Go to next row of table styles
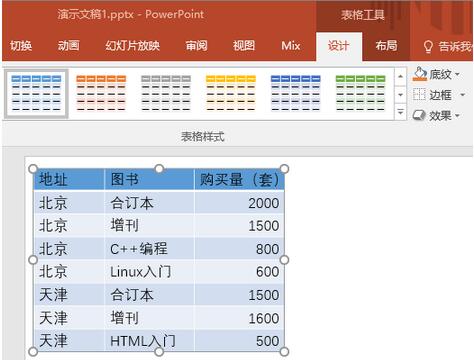This screenshot has width=474, height=360. (401, 95)
